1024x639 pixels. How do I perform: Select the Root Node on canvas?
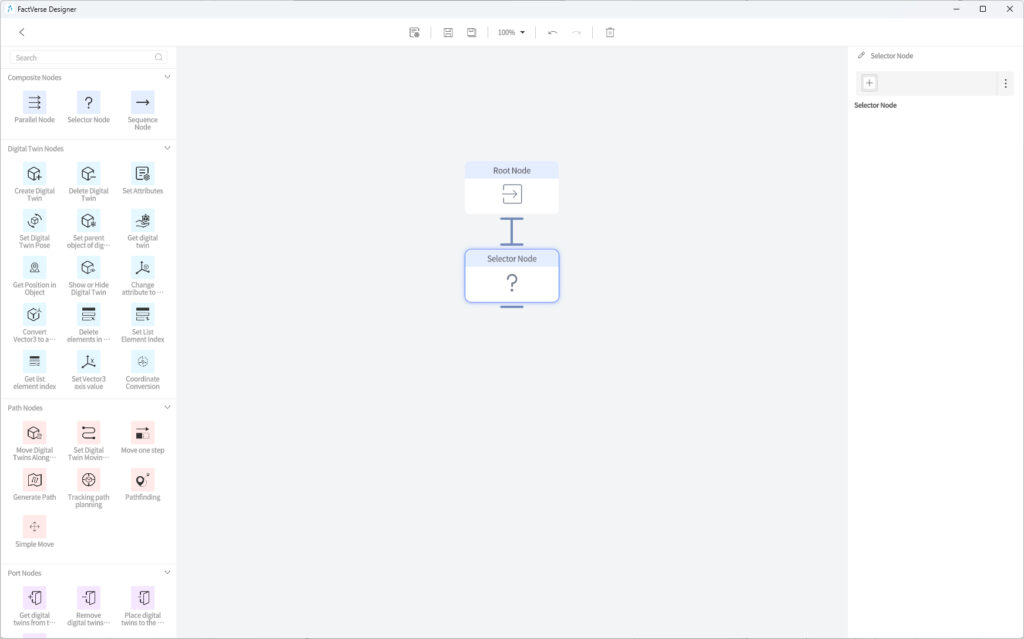[512, 188]
